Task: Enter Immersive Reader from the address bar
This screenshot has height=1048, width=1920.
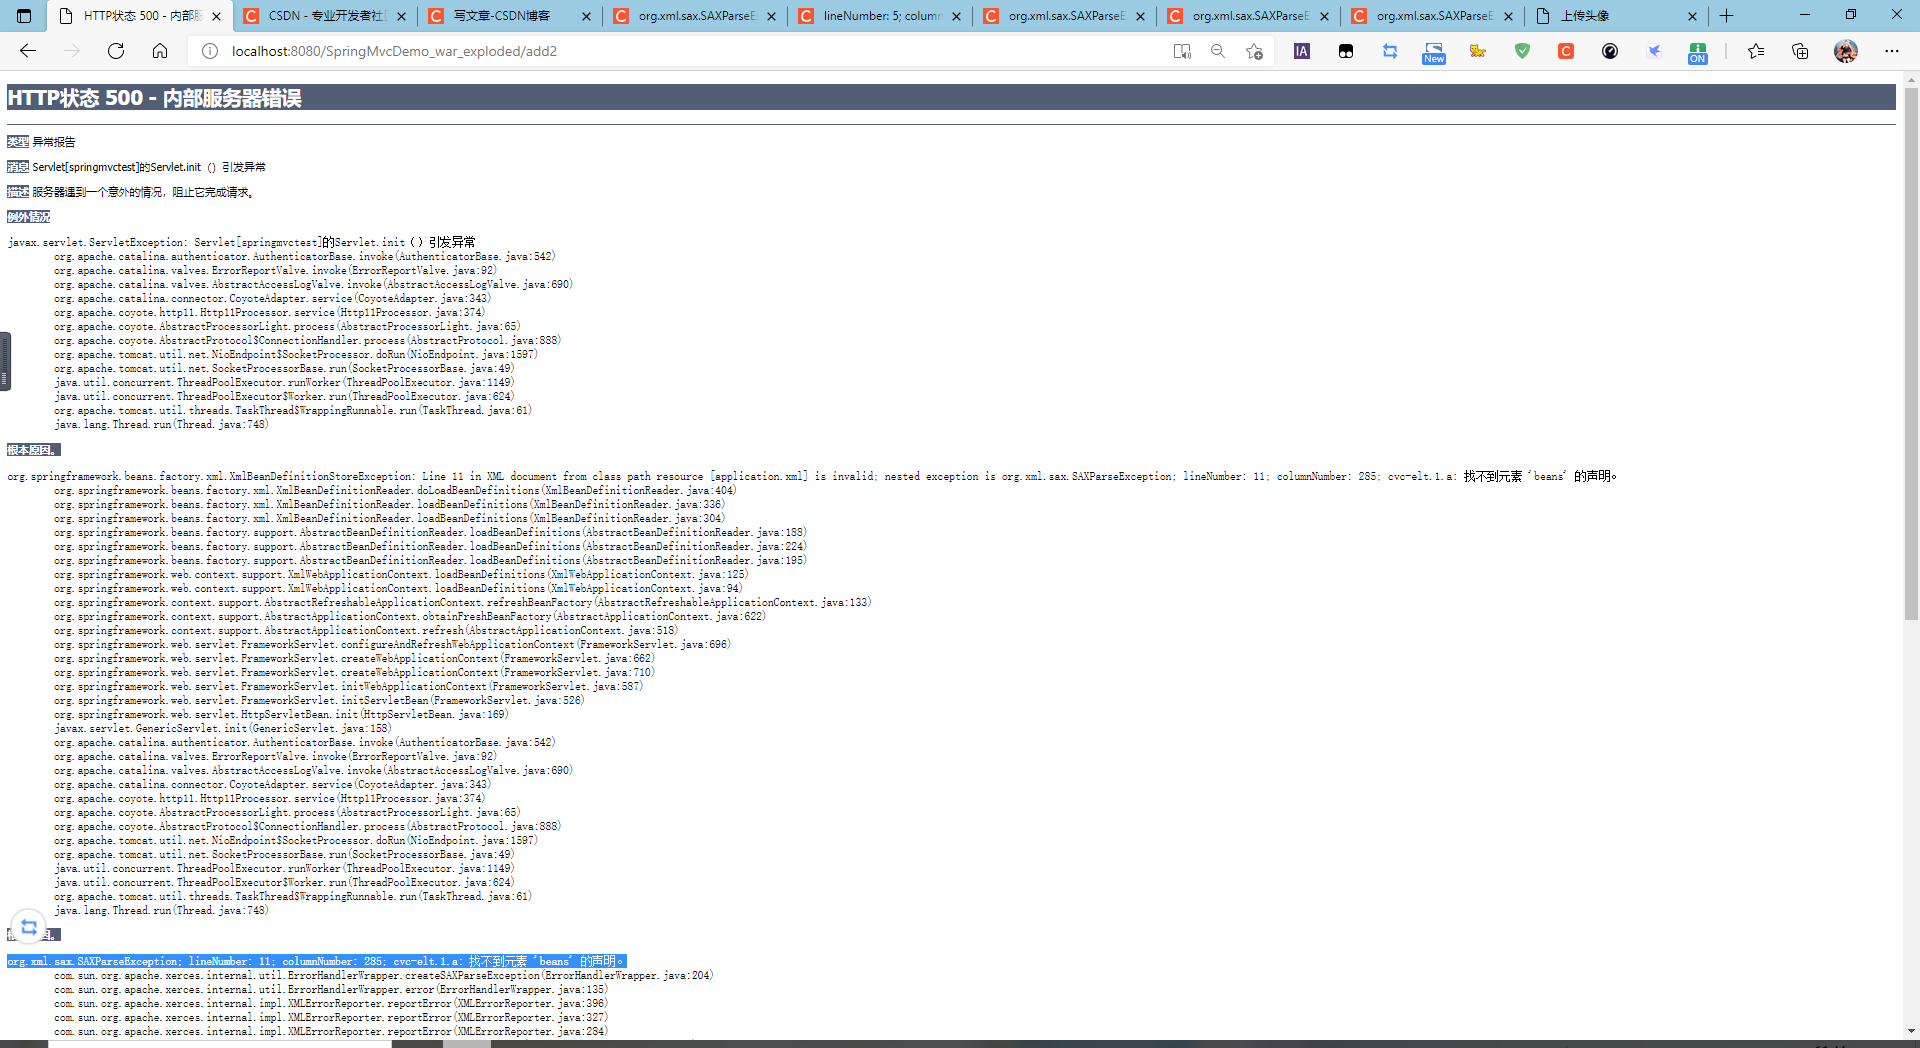Action: tap(1182, 51)
